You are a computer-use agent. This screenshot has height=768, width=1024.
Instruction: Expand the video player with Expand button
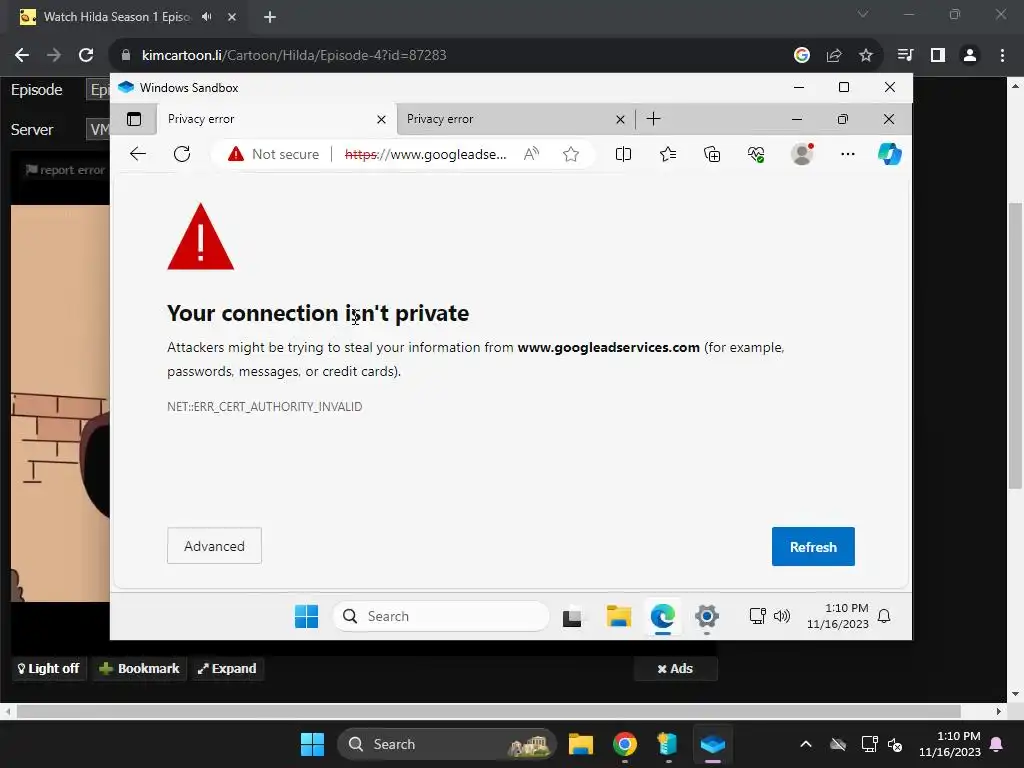[x=227, y=668]
